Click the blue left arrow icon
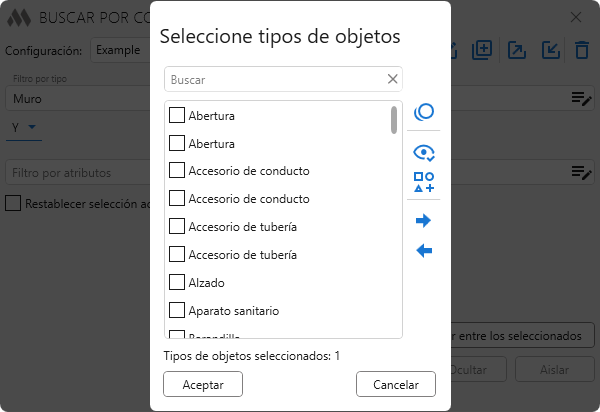600x412 pixels. point(424,251)
